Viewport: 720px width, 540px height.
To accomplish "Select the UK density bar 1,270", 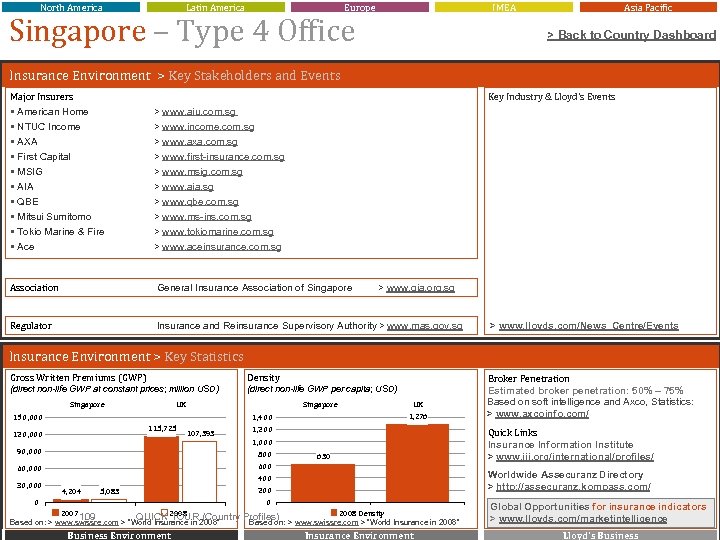I will [x=417, y=463].
